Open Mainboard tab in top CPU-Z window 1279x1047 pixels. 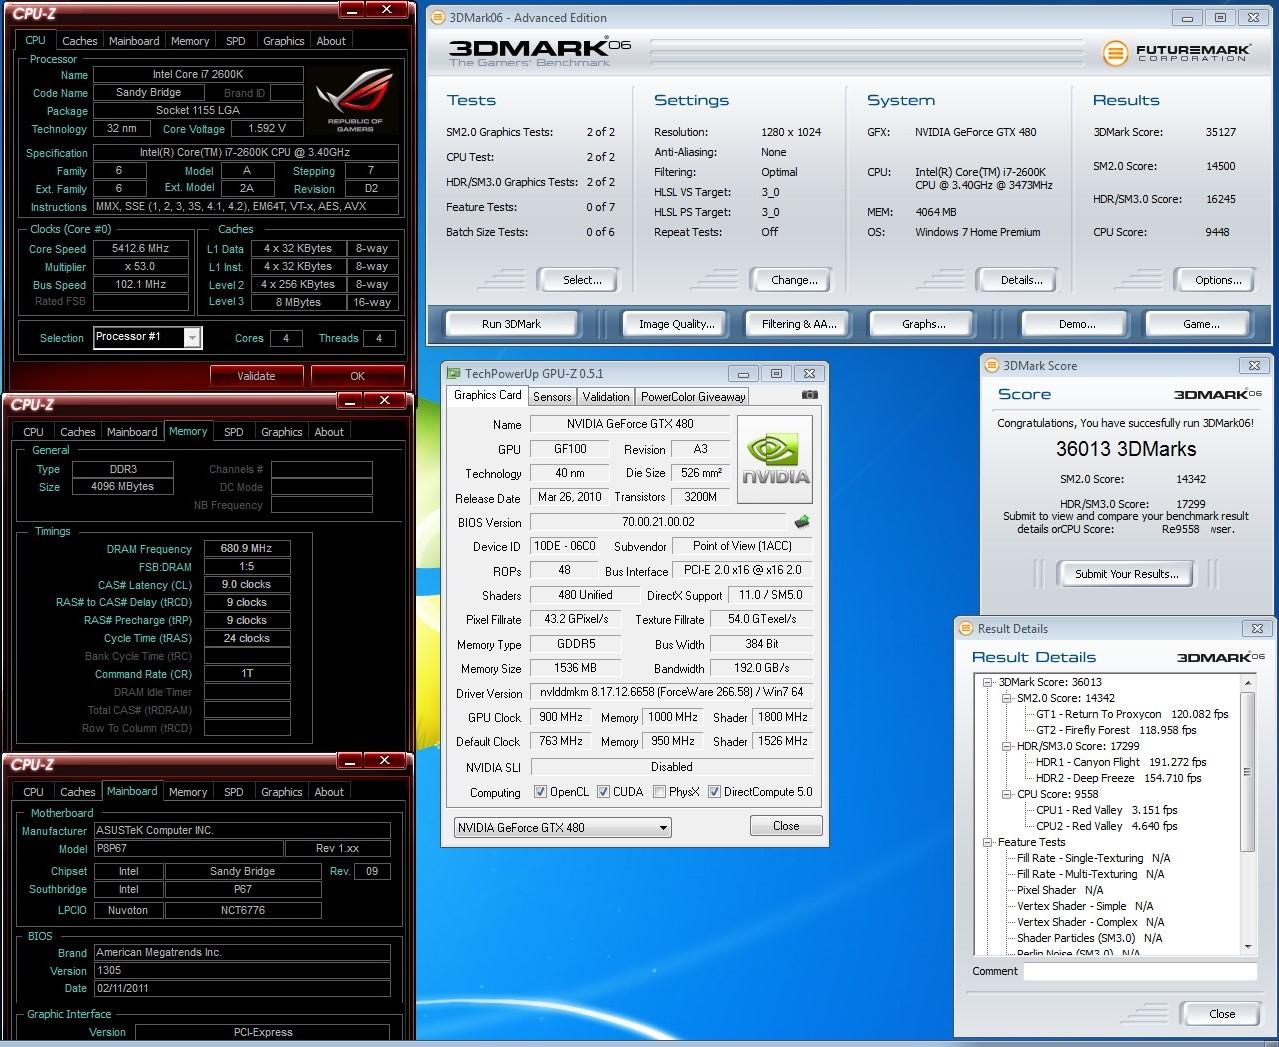pyautogui.click(x=134, y=41)
